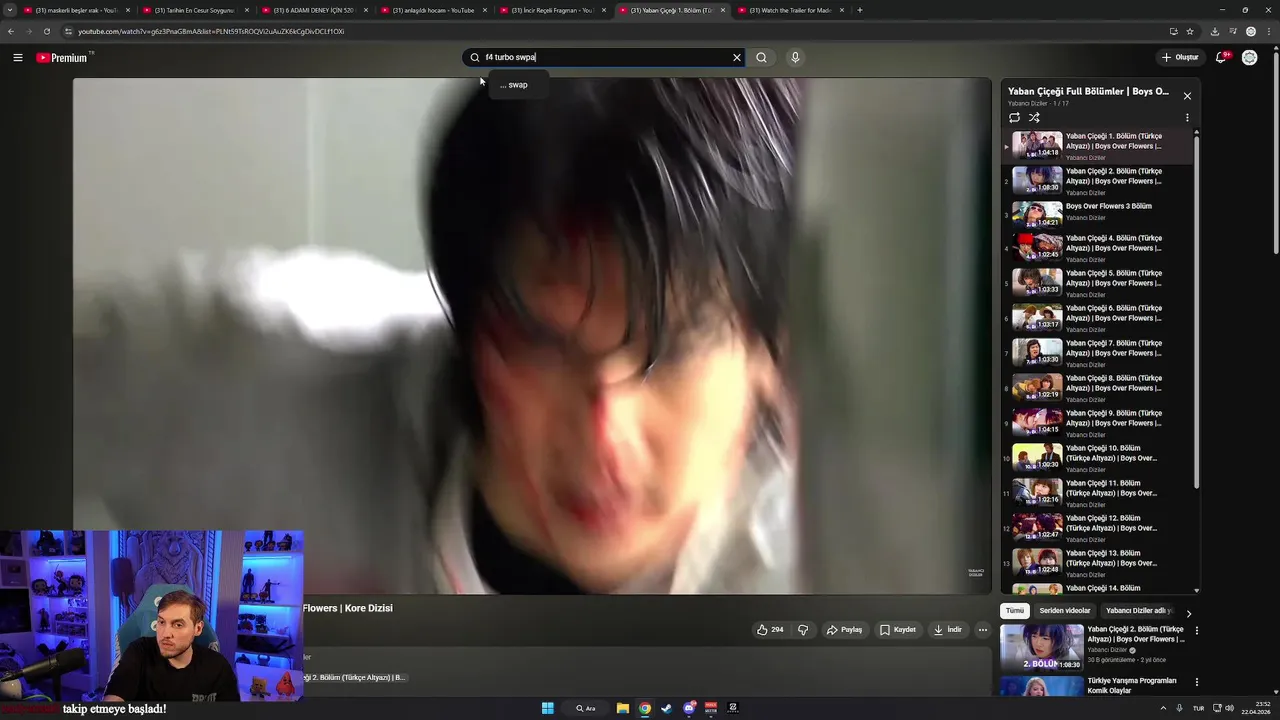Select the Seriden videolar filter chip
1280x720 pixels.
[1065, 611]
